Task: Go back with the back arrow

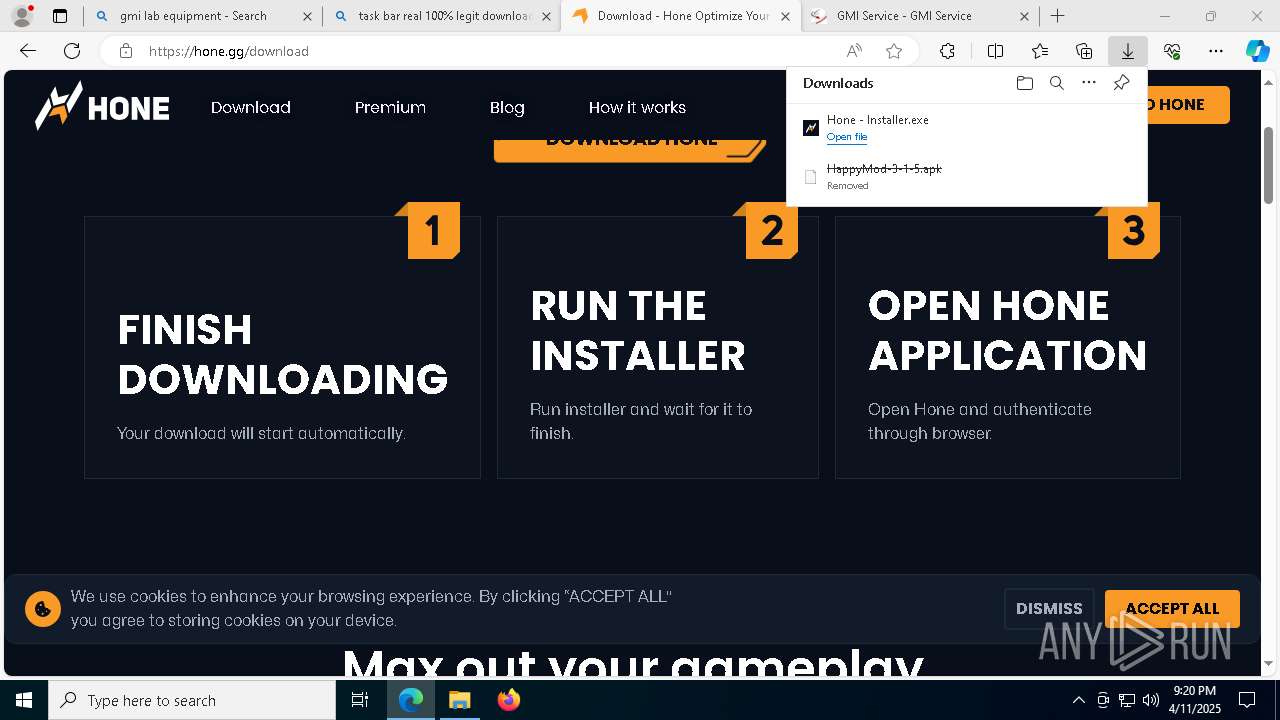Action: (28, 51)
